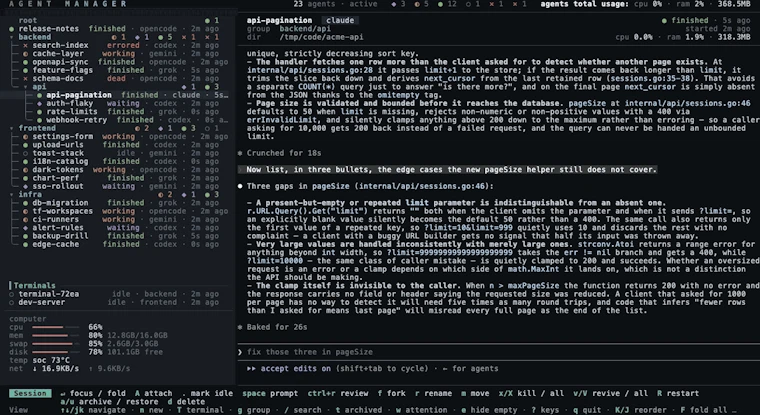Click the 'attach' footer command
Screen dimensions: 760x415
(154, 393)
